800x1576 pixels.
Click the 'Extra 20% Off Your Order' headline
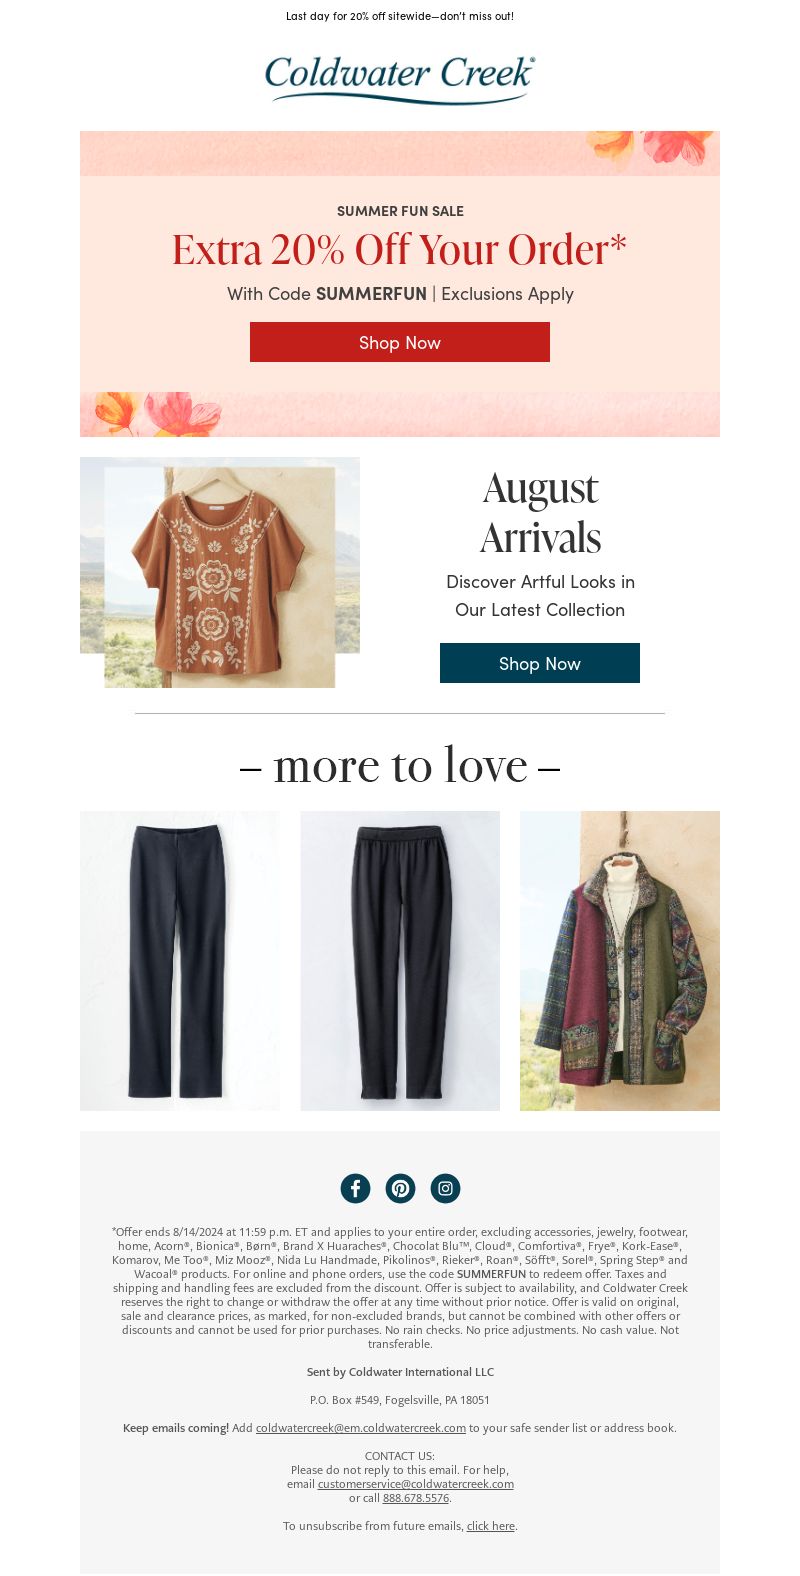coord(400,250)
